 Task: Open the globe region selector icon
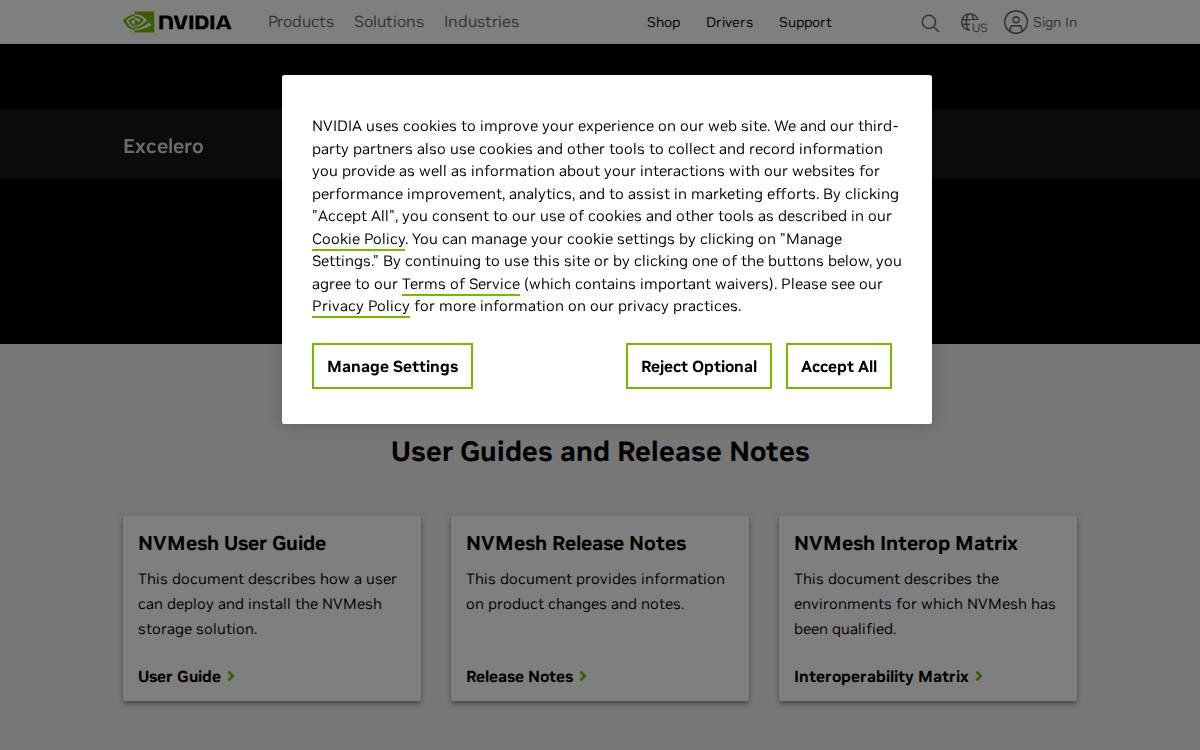pyautogui.click(x=969, y=21)
